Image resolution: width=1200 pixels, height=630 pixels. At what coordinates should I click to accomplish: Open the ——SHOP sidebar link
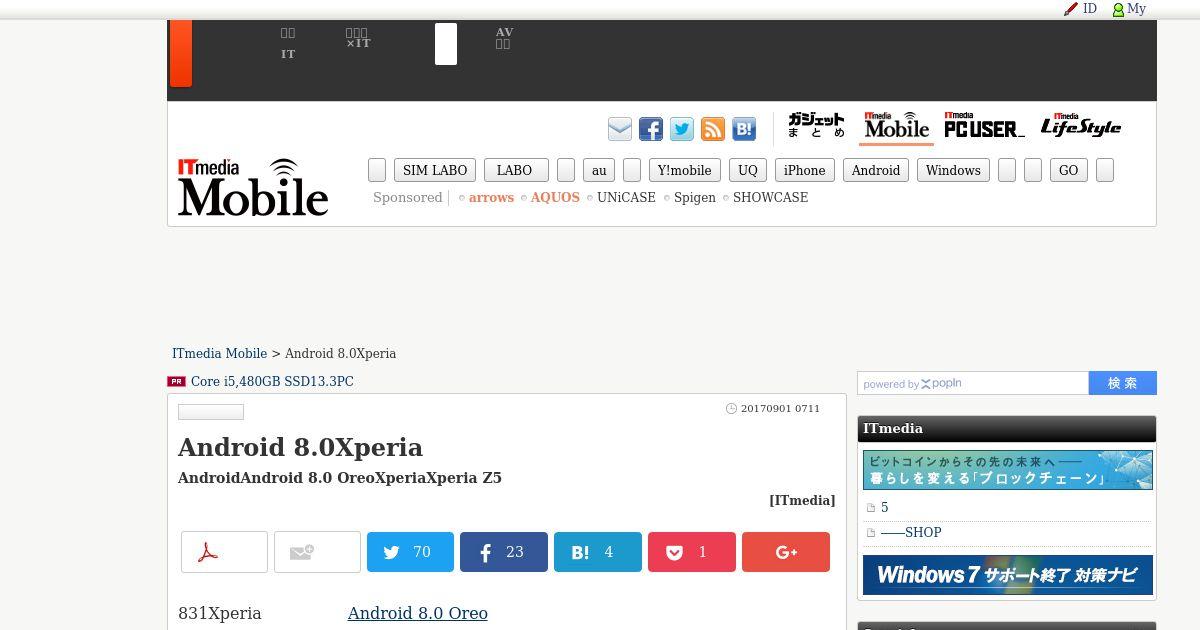(x=911, y=532)
